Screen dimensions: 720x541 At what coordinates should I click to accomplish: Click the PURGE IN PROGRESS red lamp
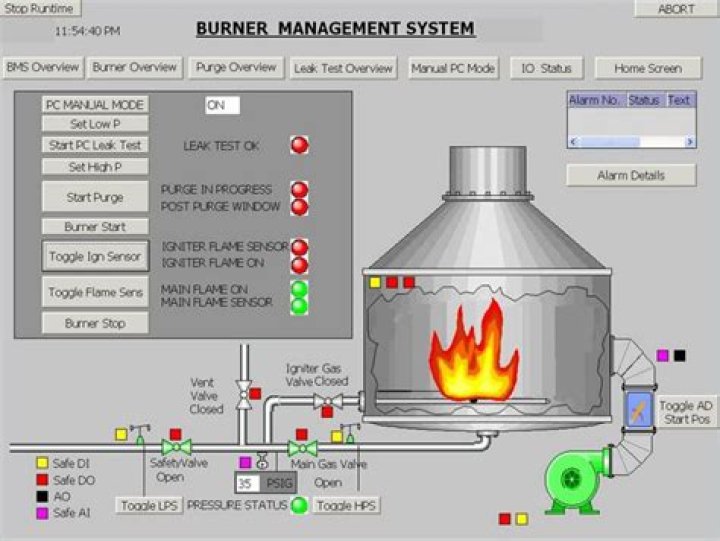point(299,189)
